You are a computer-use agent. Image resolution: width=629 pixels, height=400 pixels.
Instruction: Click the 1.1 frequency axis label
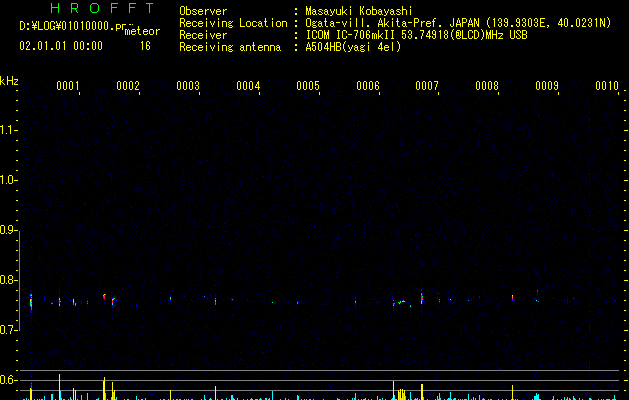pos(8,130)
